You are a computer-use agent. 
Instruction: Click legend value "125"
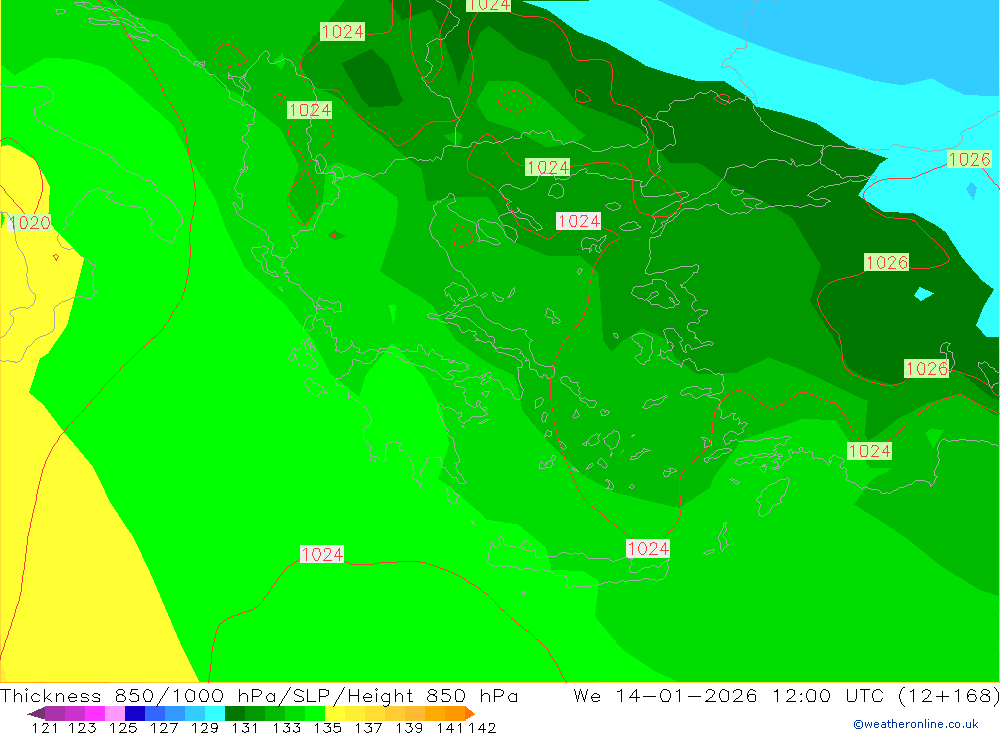click(123, 727)
